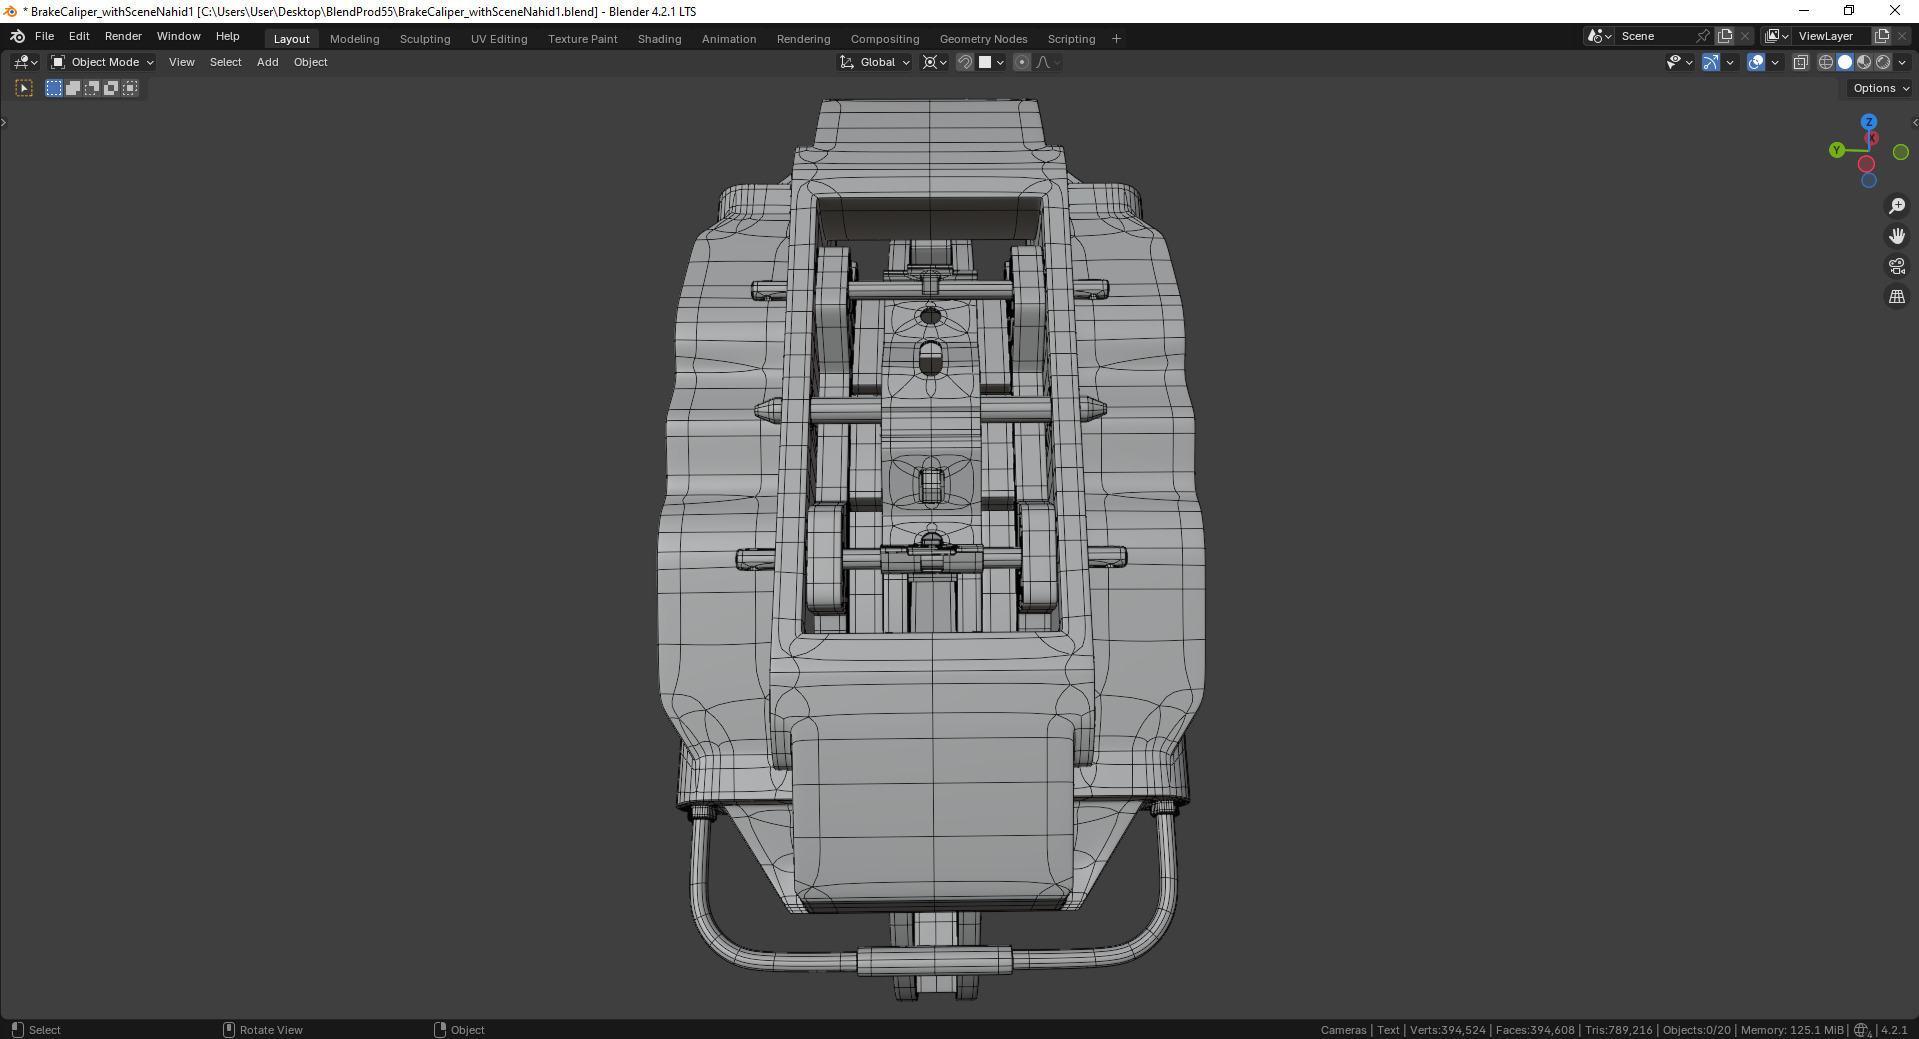
Task: Switch to material preview shading
Action: 1864,62
